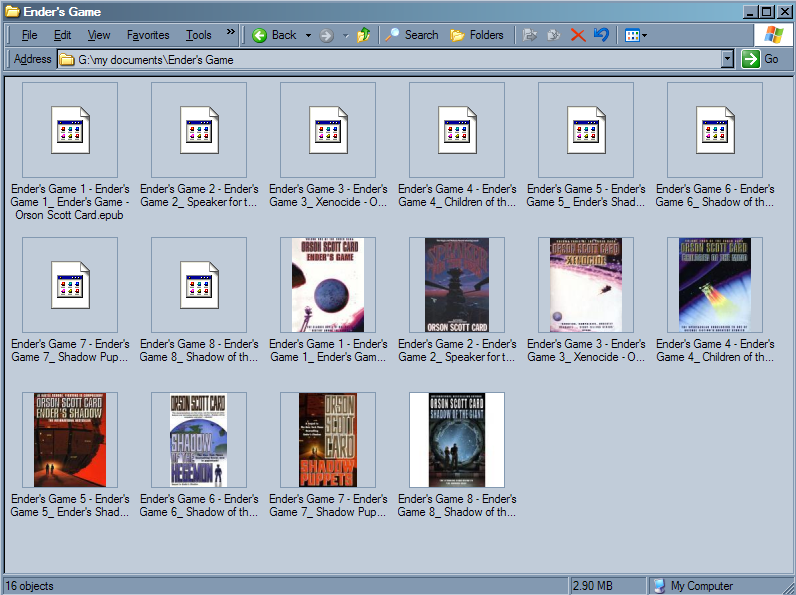796x595 pixels.
Task: Click the Go button label
Action: (771, 59)
